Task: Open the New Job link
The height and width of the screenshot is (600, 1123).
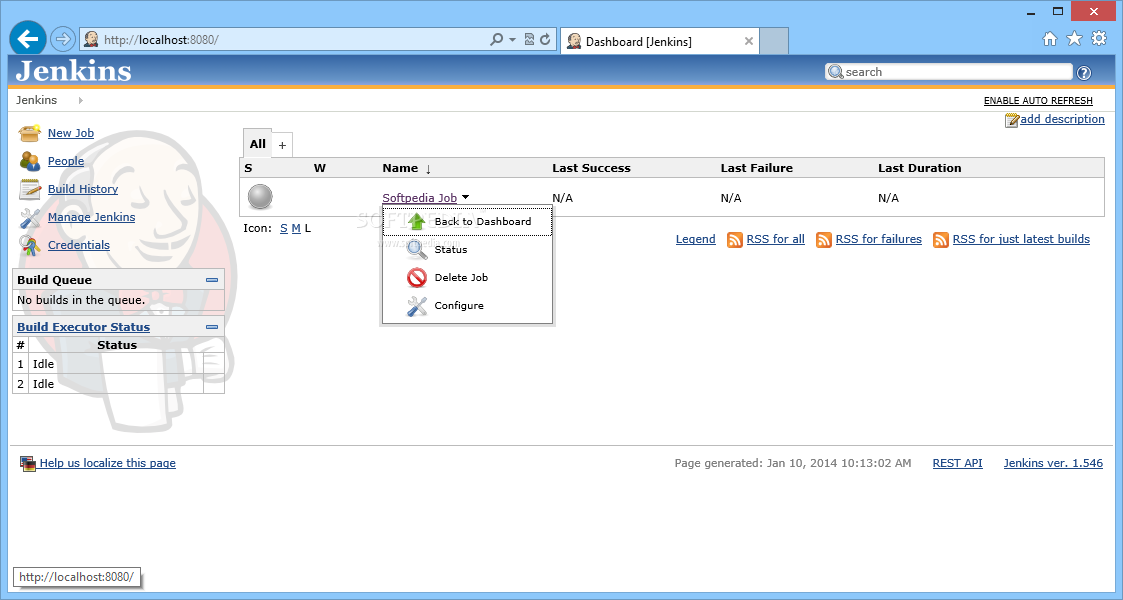Action: click(x=71, y=133)
